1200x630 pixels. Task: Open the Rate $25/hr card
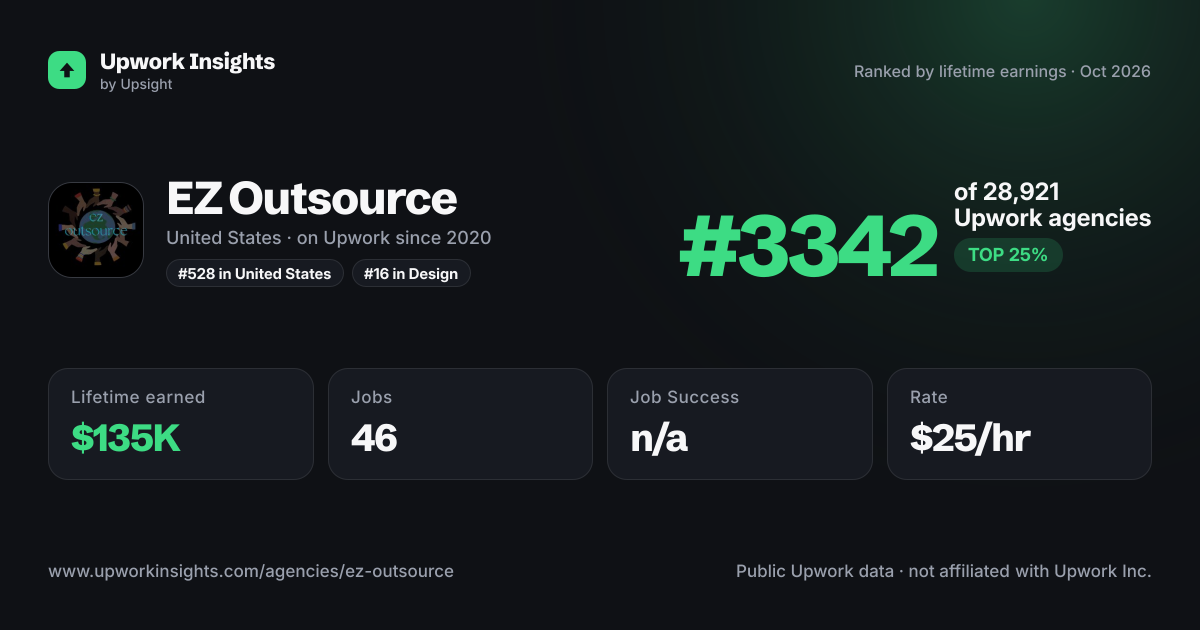click(x=1019, y=424)
